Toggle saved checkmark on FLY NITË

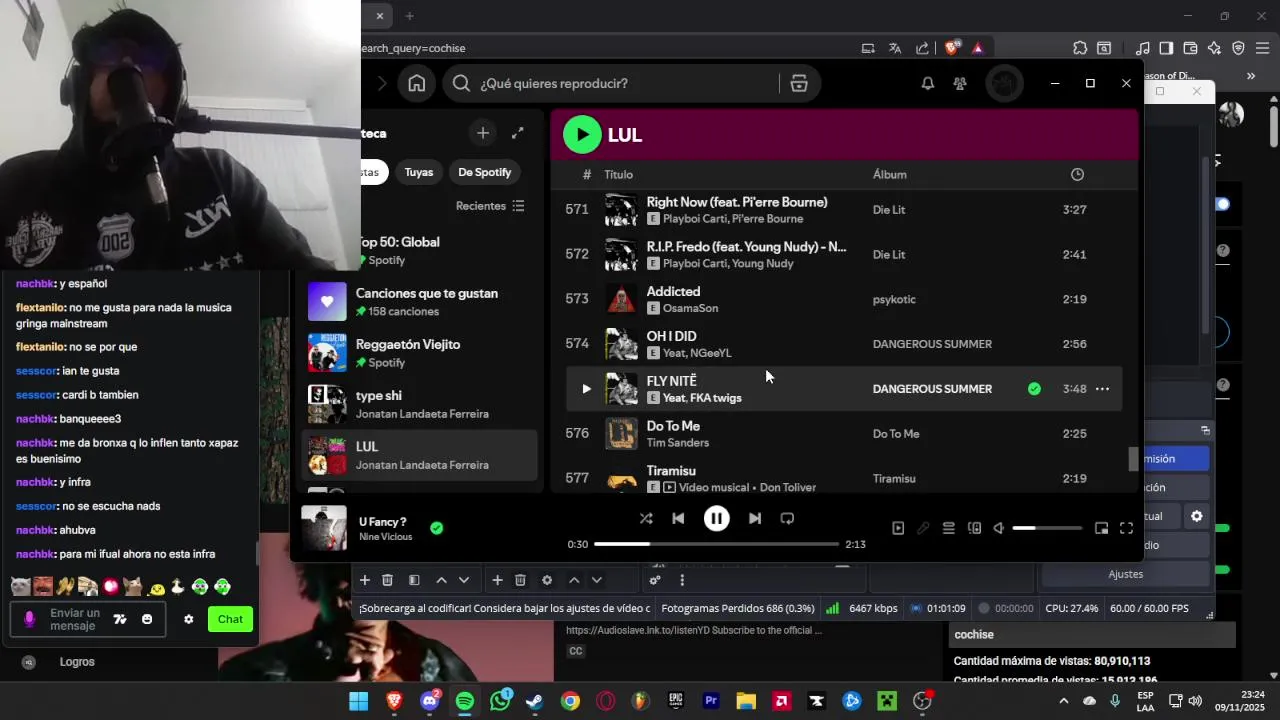coord(1034,389)
